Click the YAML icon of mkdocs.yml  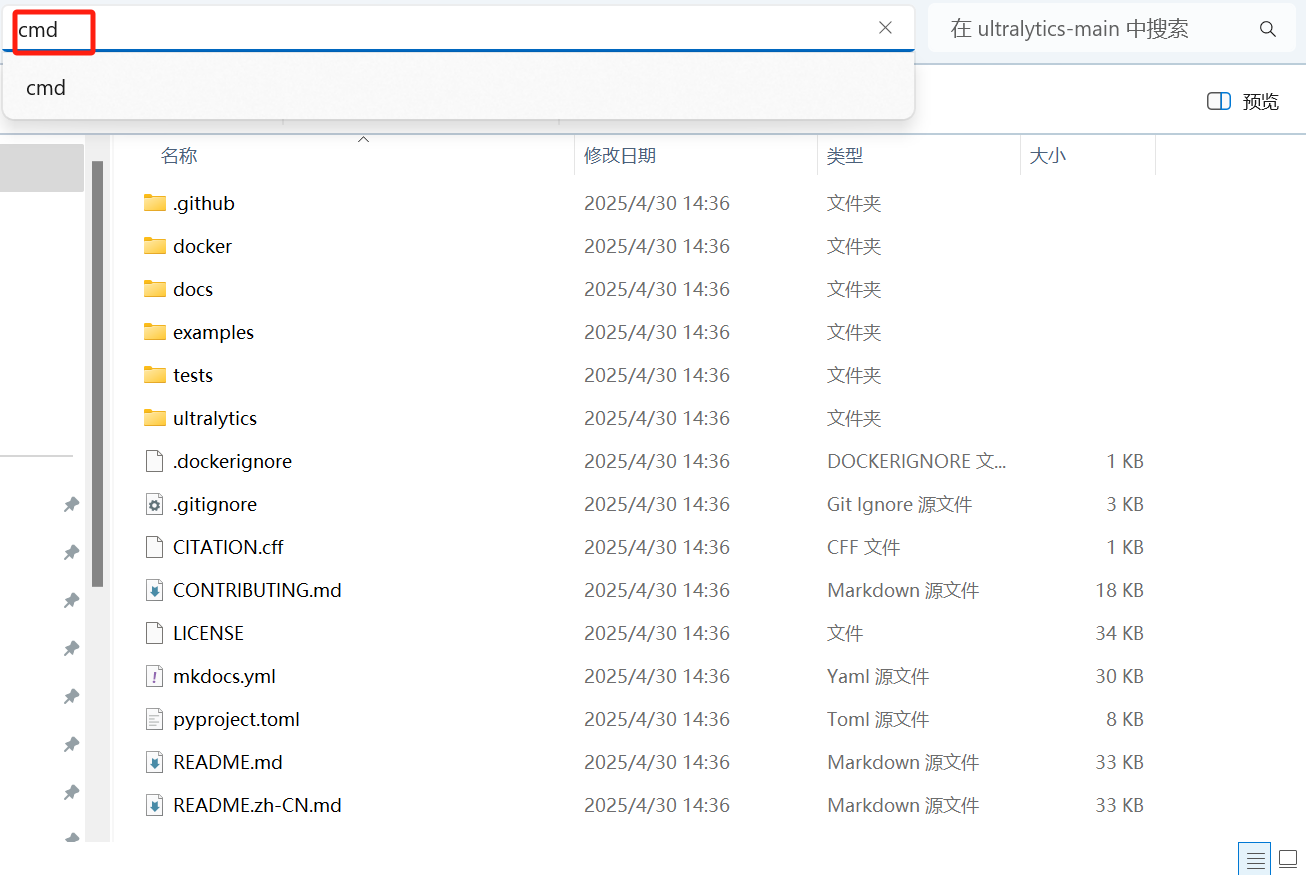[154, 676]
